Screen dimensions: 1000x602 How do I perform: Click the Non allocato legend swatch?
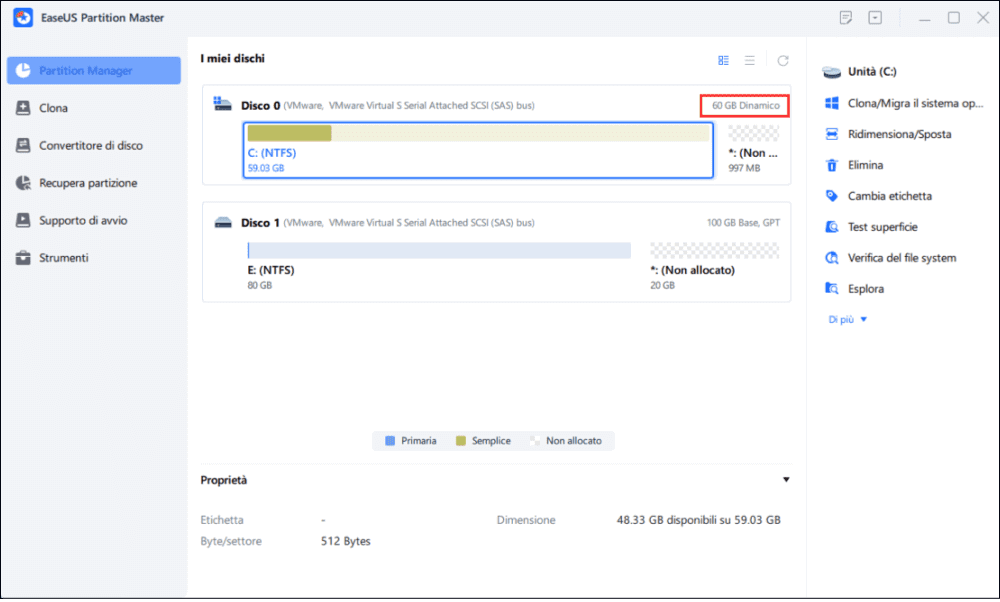click(x=535, y=441)
